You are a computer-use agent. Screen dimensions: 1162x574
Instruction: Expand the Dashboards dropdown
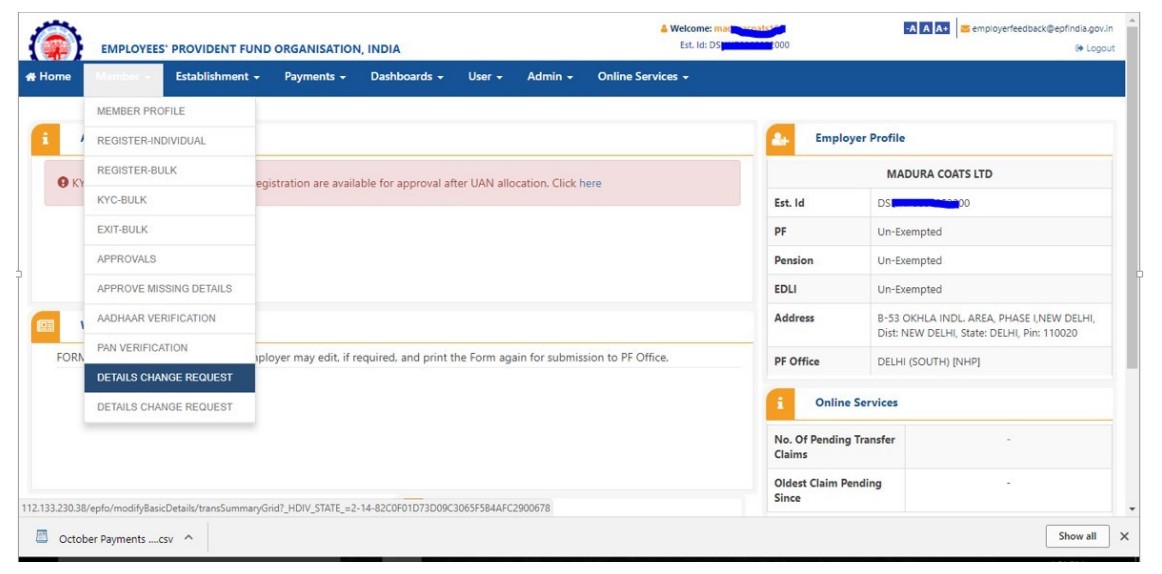[406, 77]
